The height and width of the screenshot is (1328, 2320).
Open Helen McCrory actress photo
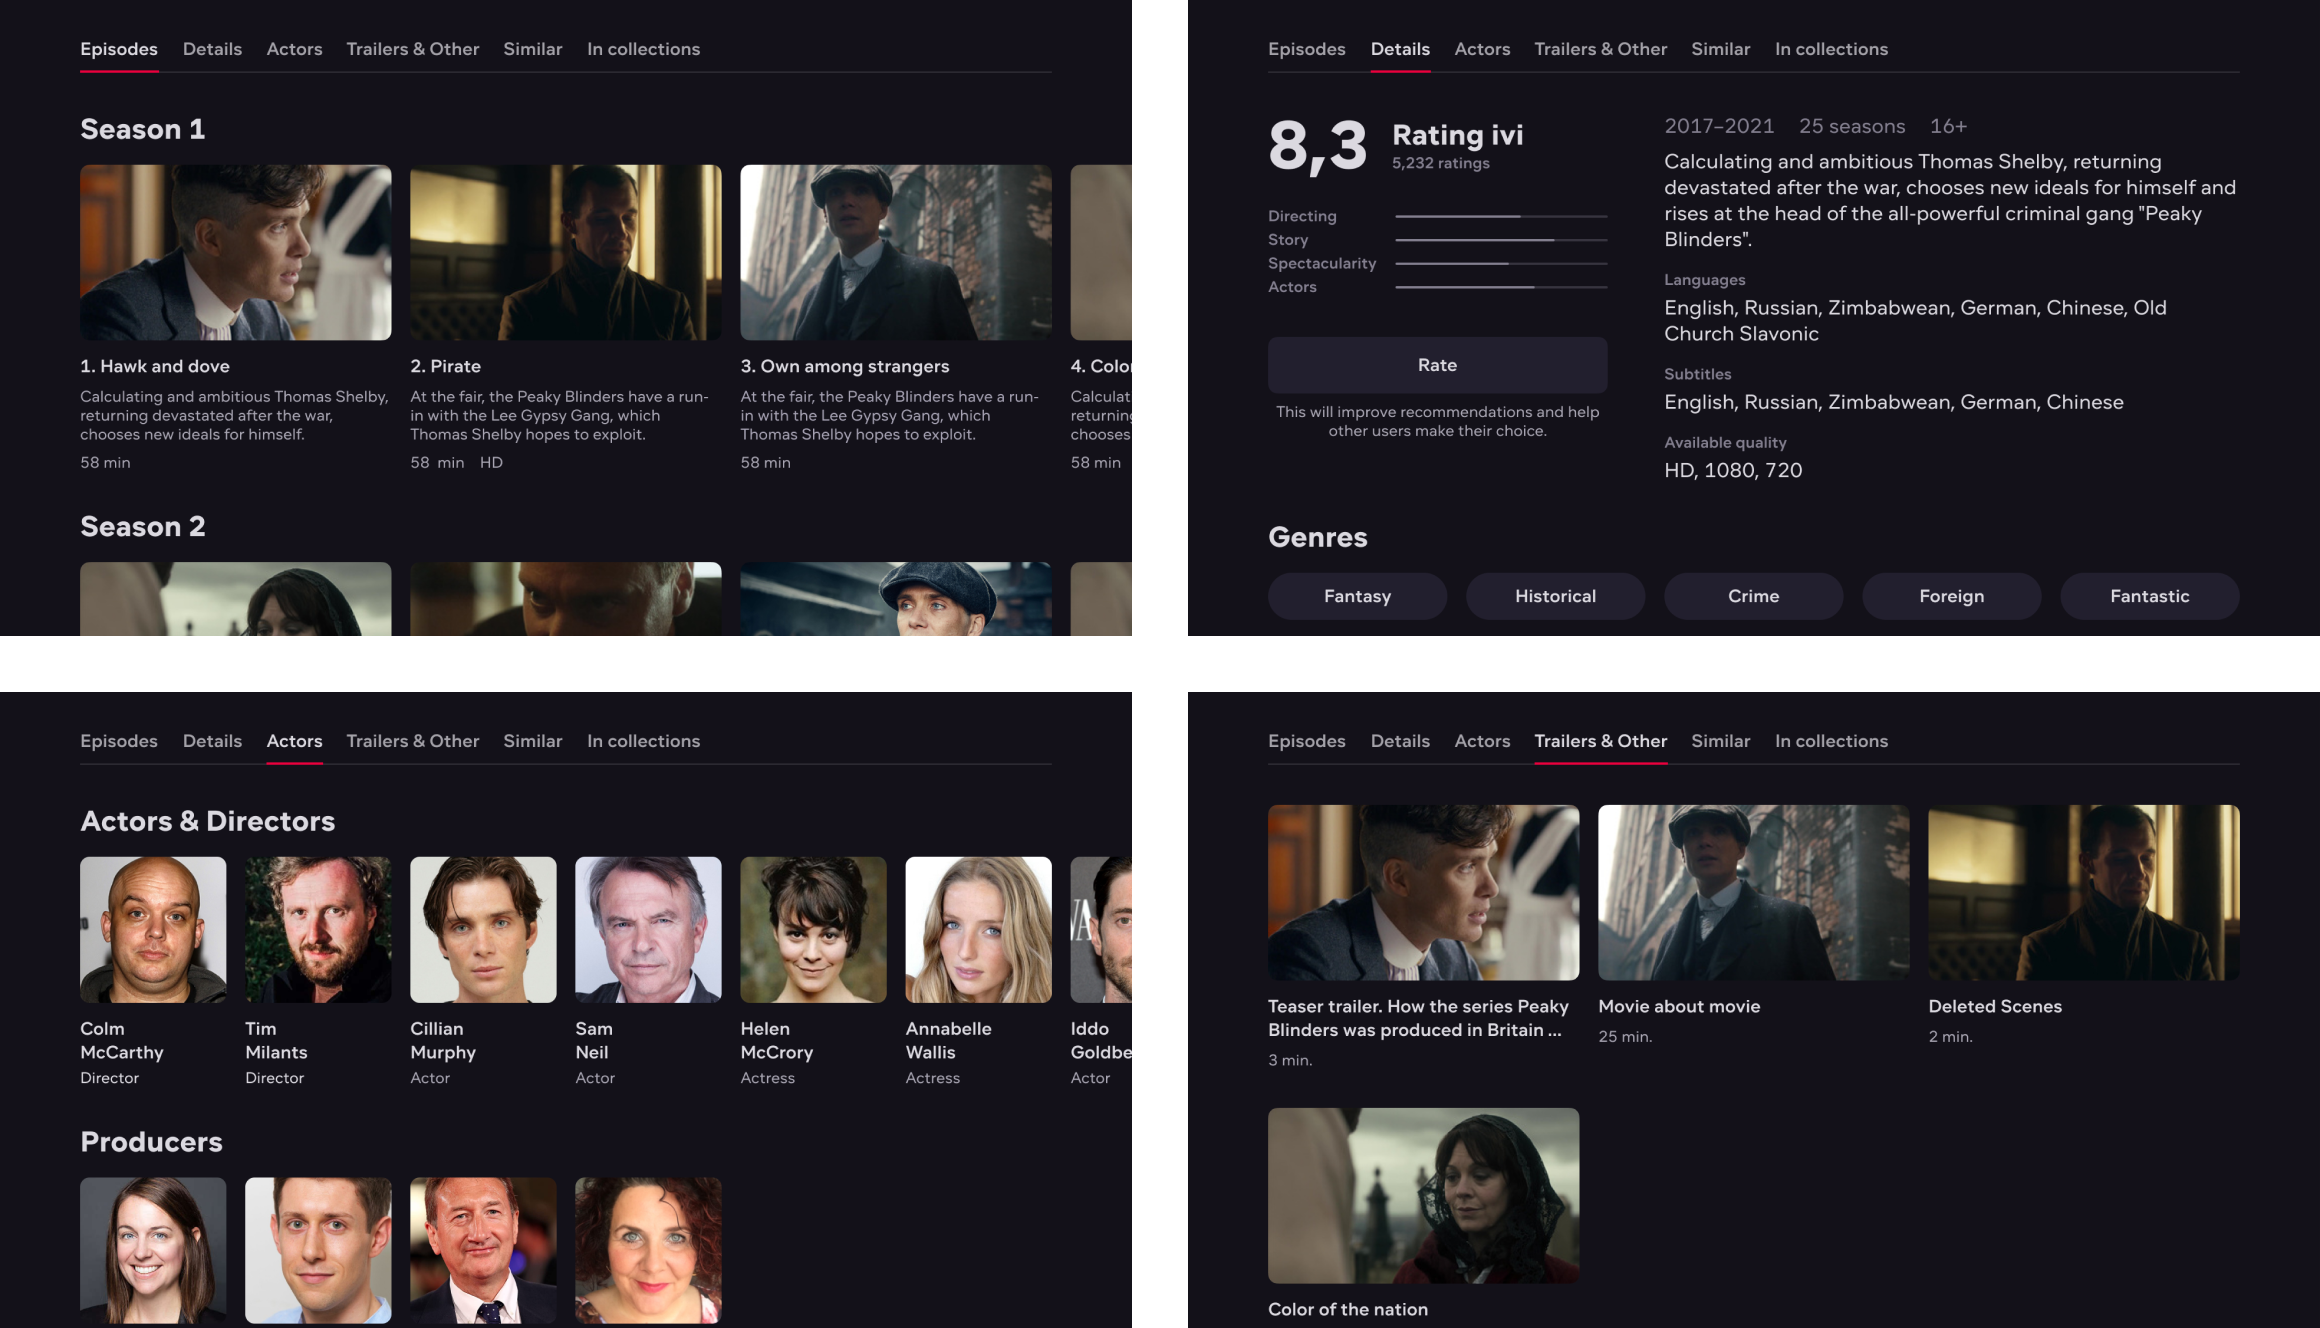pos(813,930)
